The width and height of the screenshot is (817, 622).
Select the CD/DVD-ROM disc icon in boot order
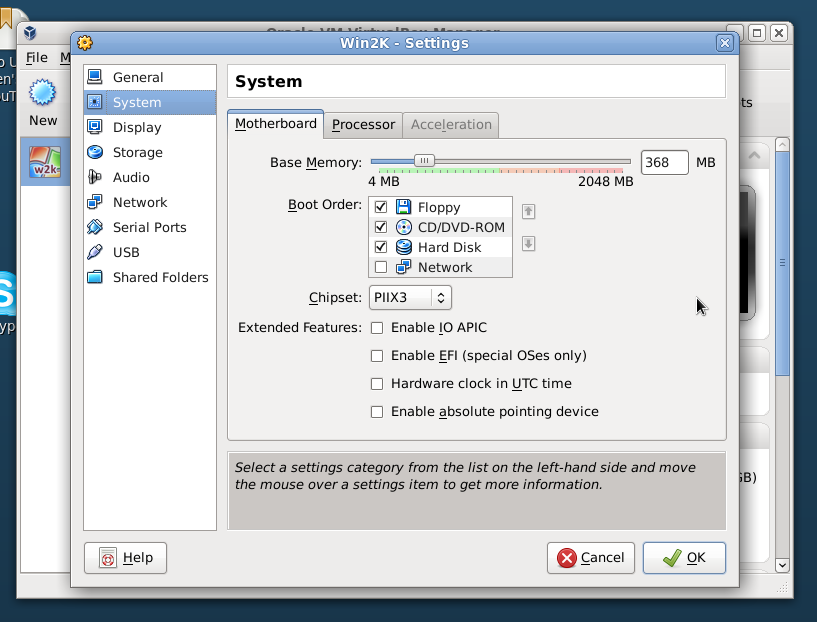(x=403, y=227)
